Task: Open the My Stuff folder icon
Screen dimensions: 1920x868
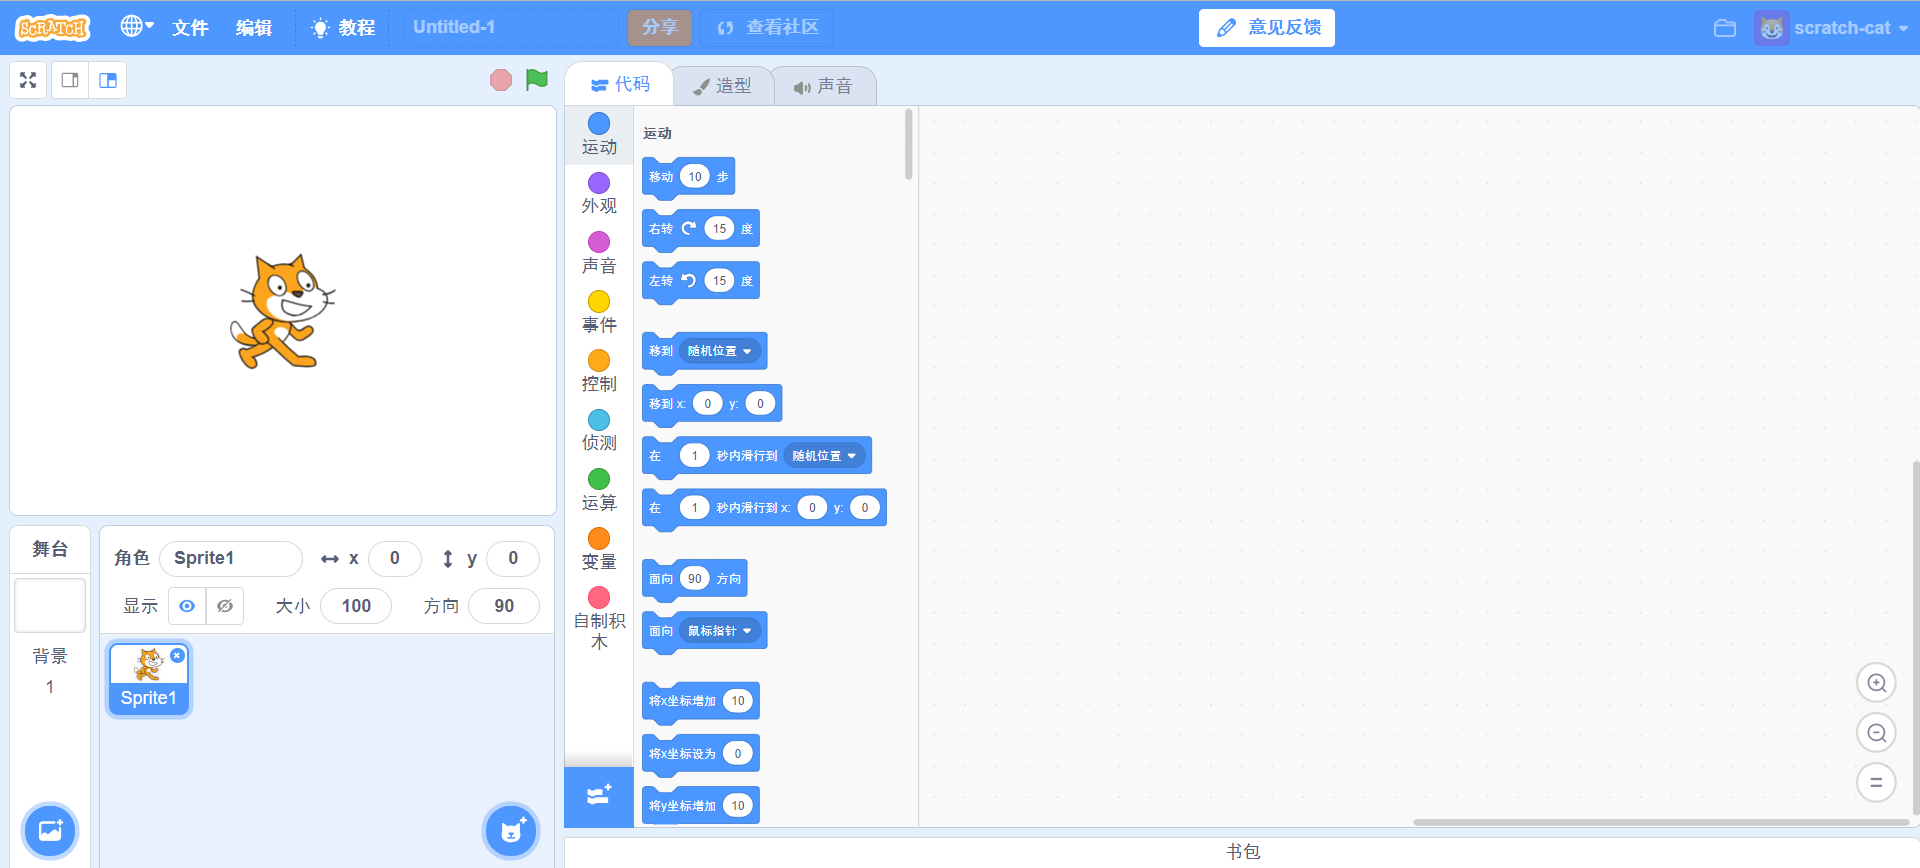Action: point(1725,28)
